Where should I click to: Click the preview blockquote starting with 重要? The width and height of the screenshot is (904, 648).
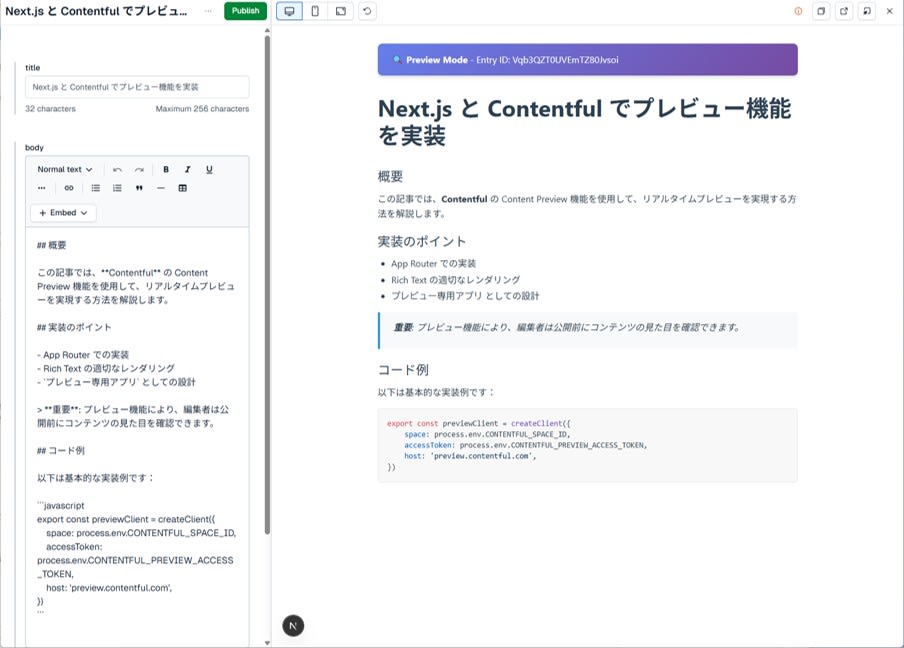pyautogui.click(x=587, y=330)
